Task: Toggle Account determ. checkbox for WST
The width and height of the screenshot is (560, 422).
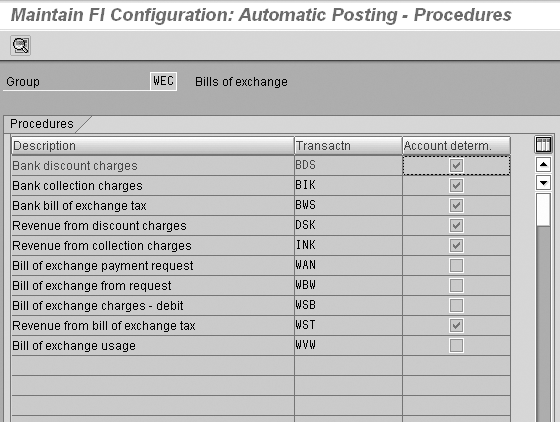Action: pyautogui.click(x=456, y=325)
